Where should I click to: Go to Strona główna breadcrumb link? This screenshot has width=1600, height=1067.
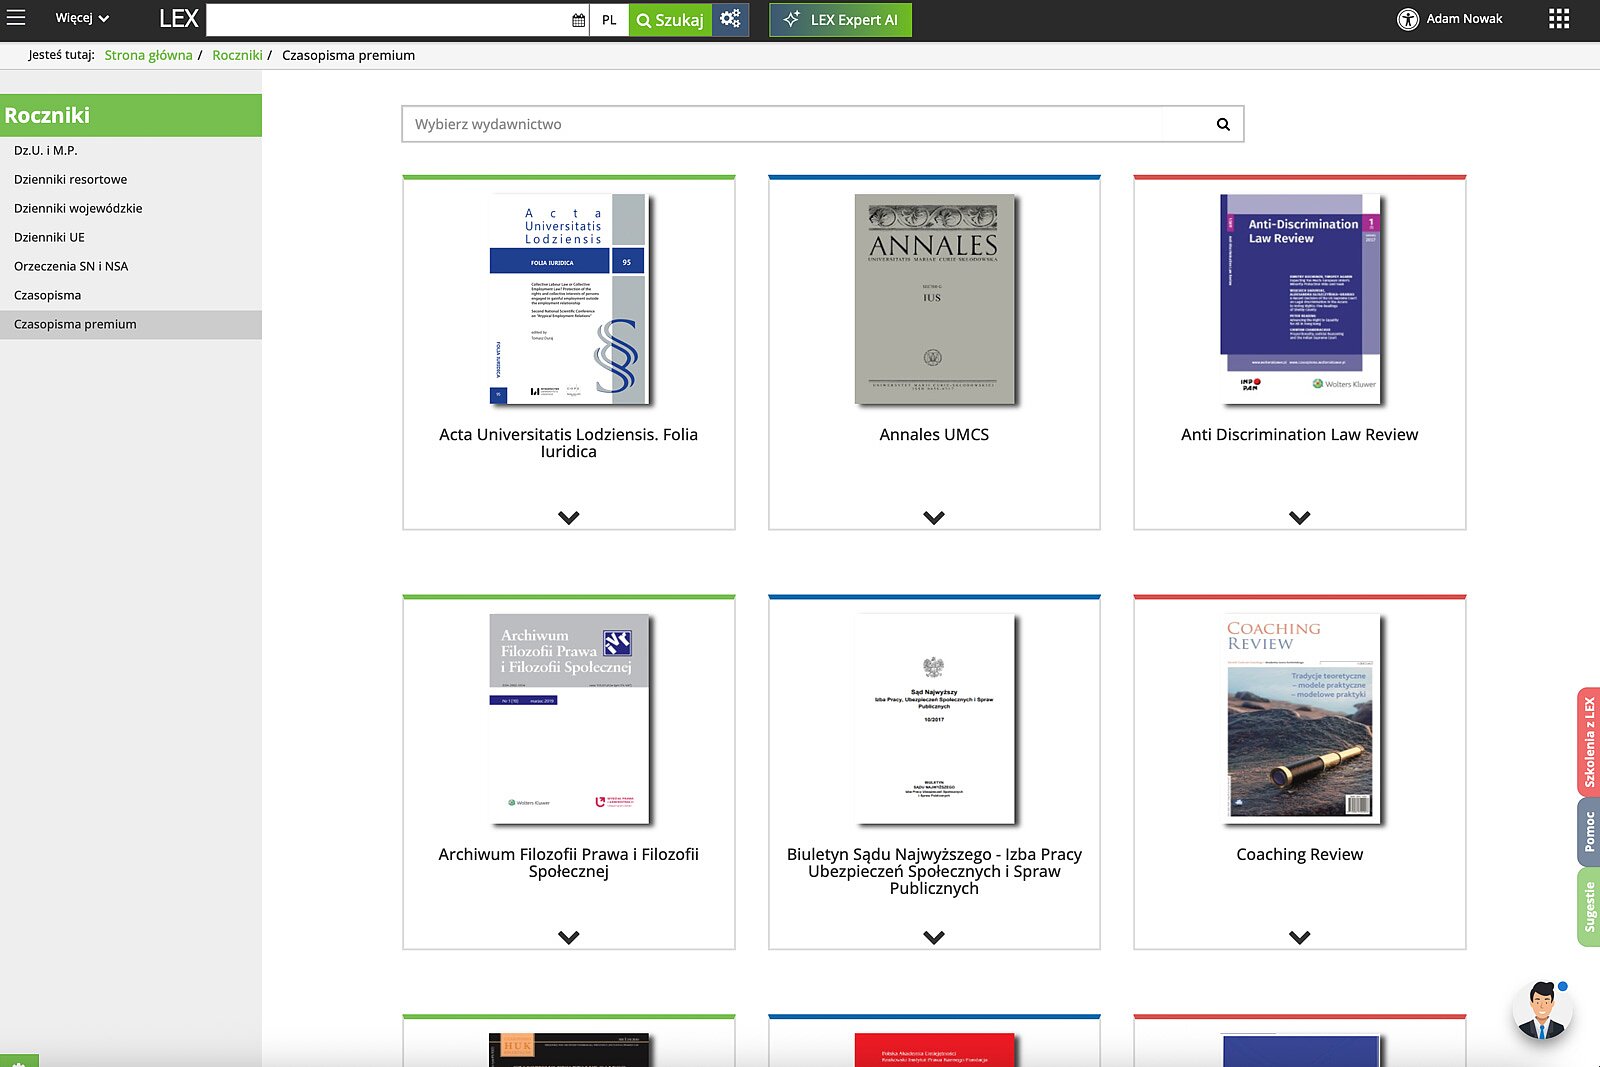tap(148, 55)
